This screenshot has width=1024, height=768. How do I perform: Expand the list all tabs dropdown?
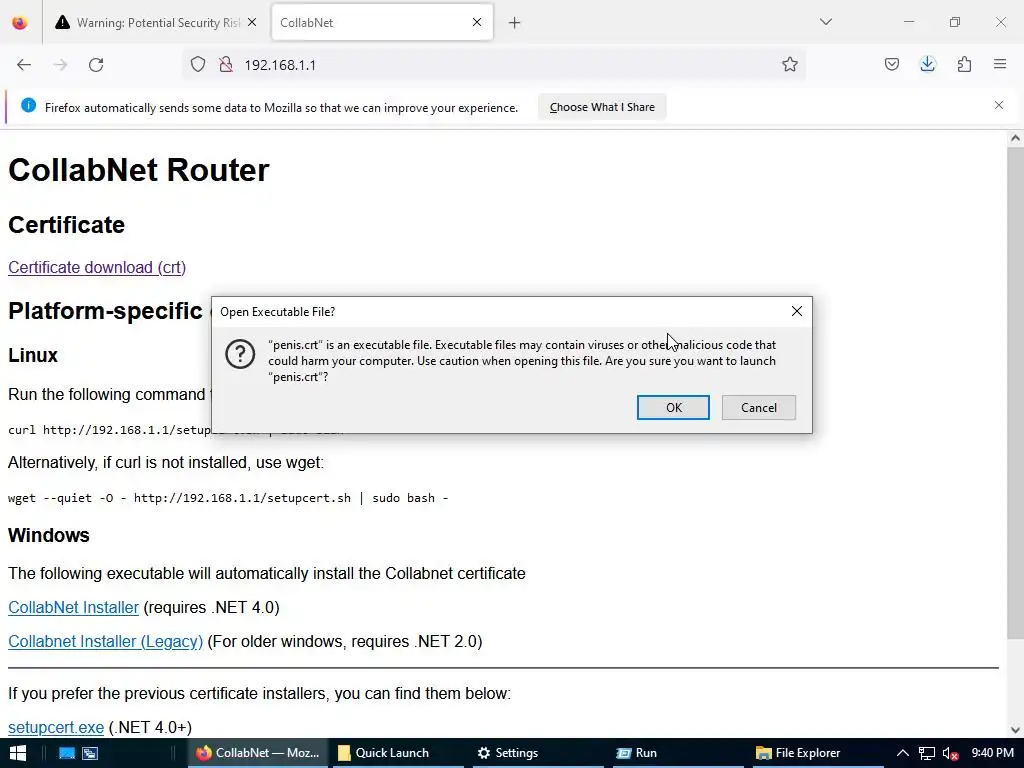pos(826,22)
